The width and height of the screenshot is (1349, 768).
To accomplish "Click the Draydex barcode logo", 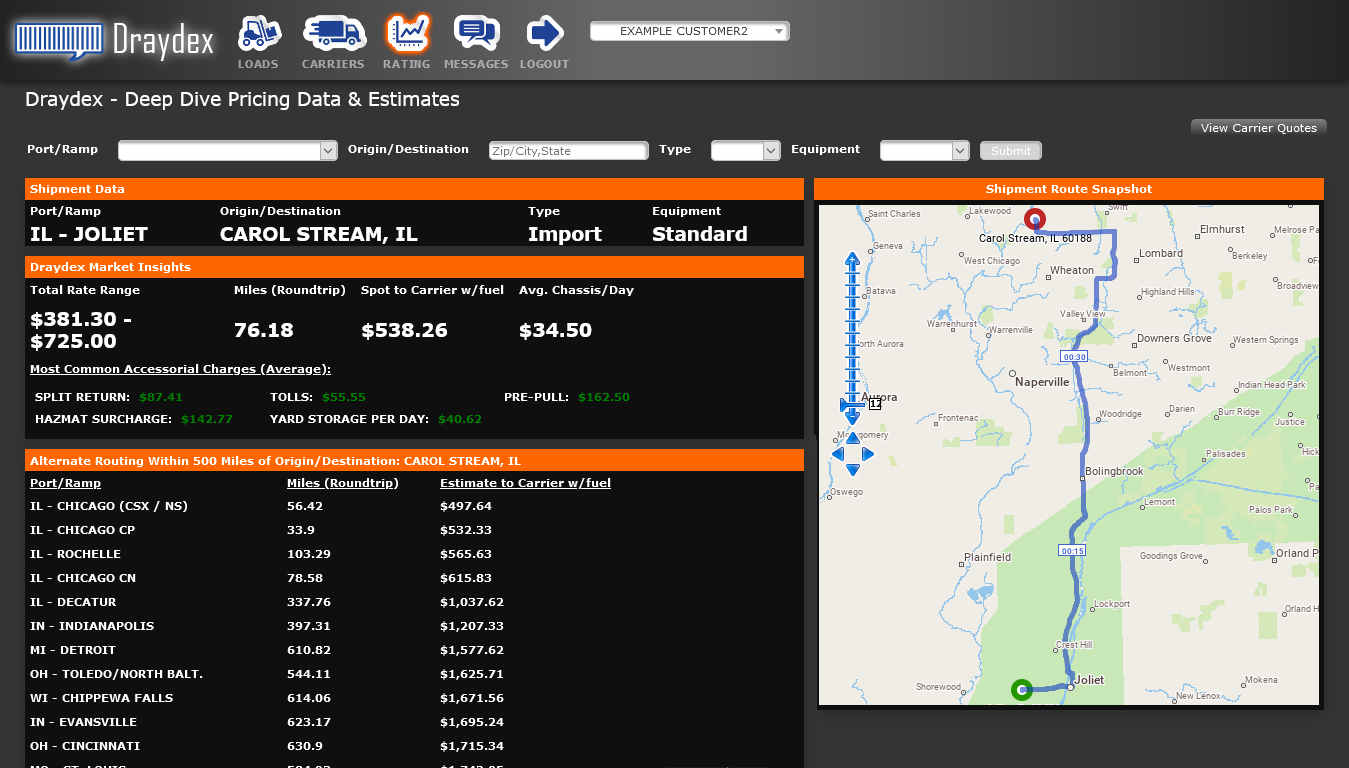I will (x=59, y=41).
